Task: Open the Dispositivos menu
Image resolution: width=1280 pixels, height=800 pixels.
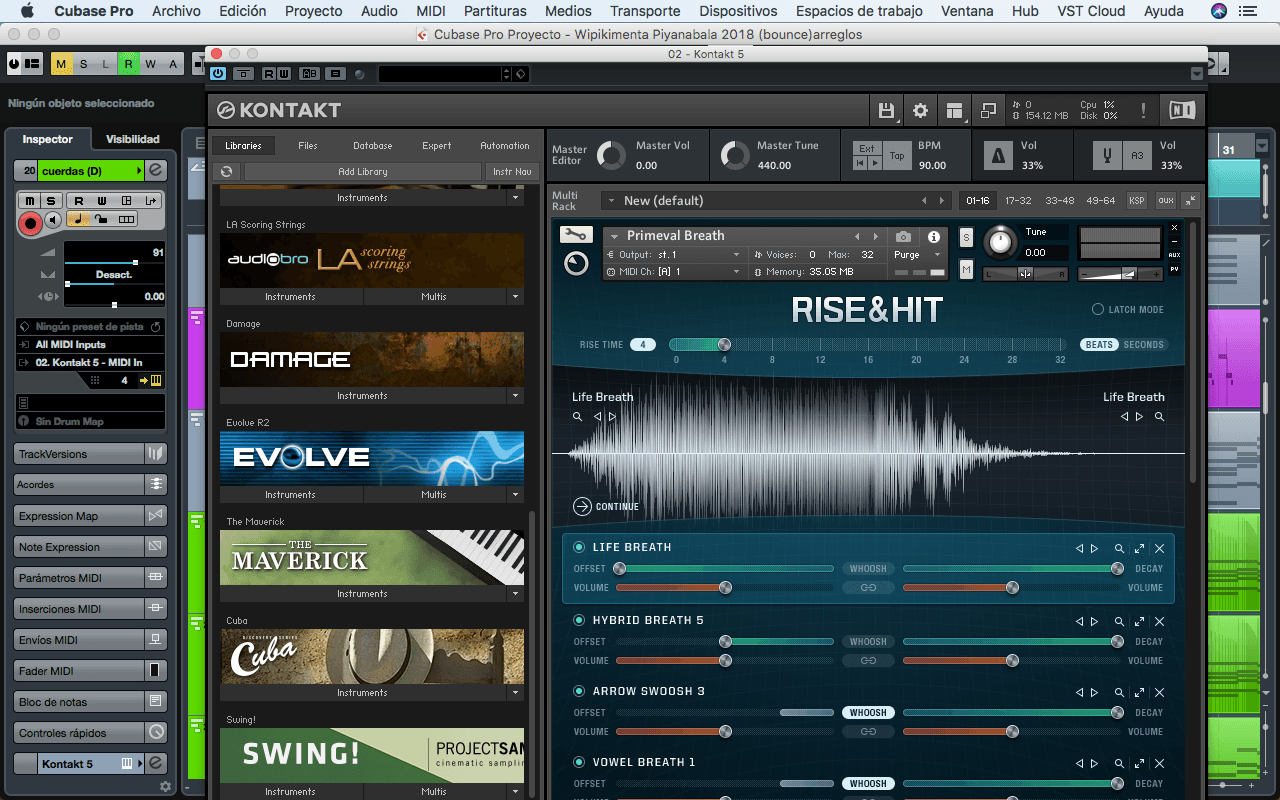Action: point(738,11)
